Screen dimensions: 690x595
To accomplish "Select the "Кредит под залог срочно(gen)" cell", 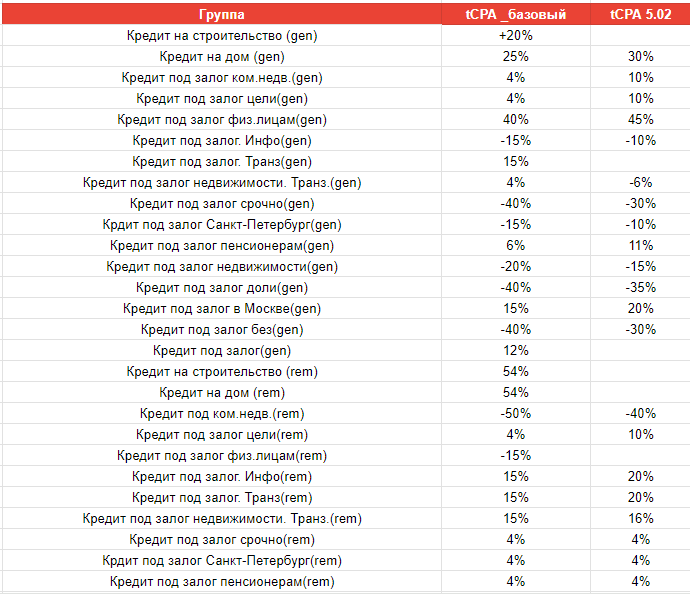I will click(x=222, y=204).
